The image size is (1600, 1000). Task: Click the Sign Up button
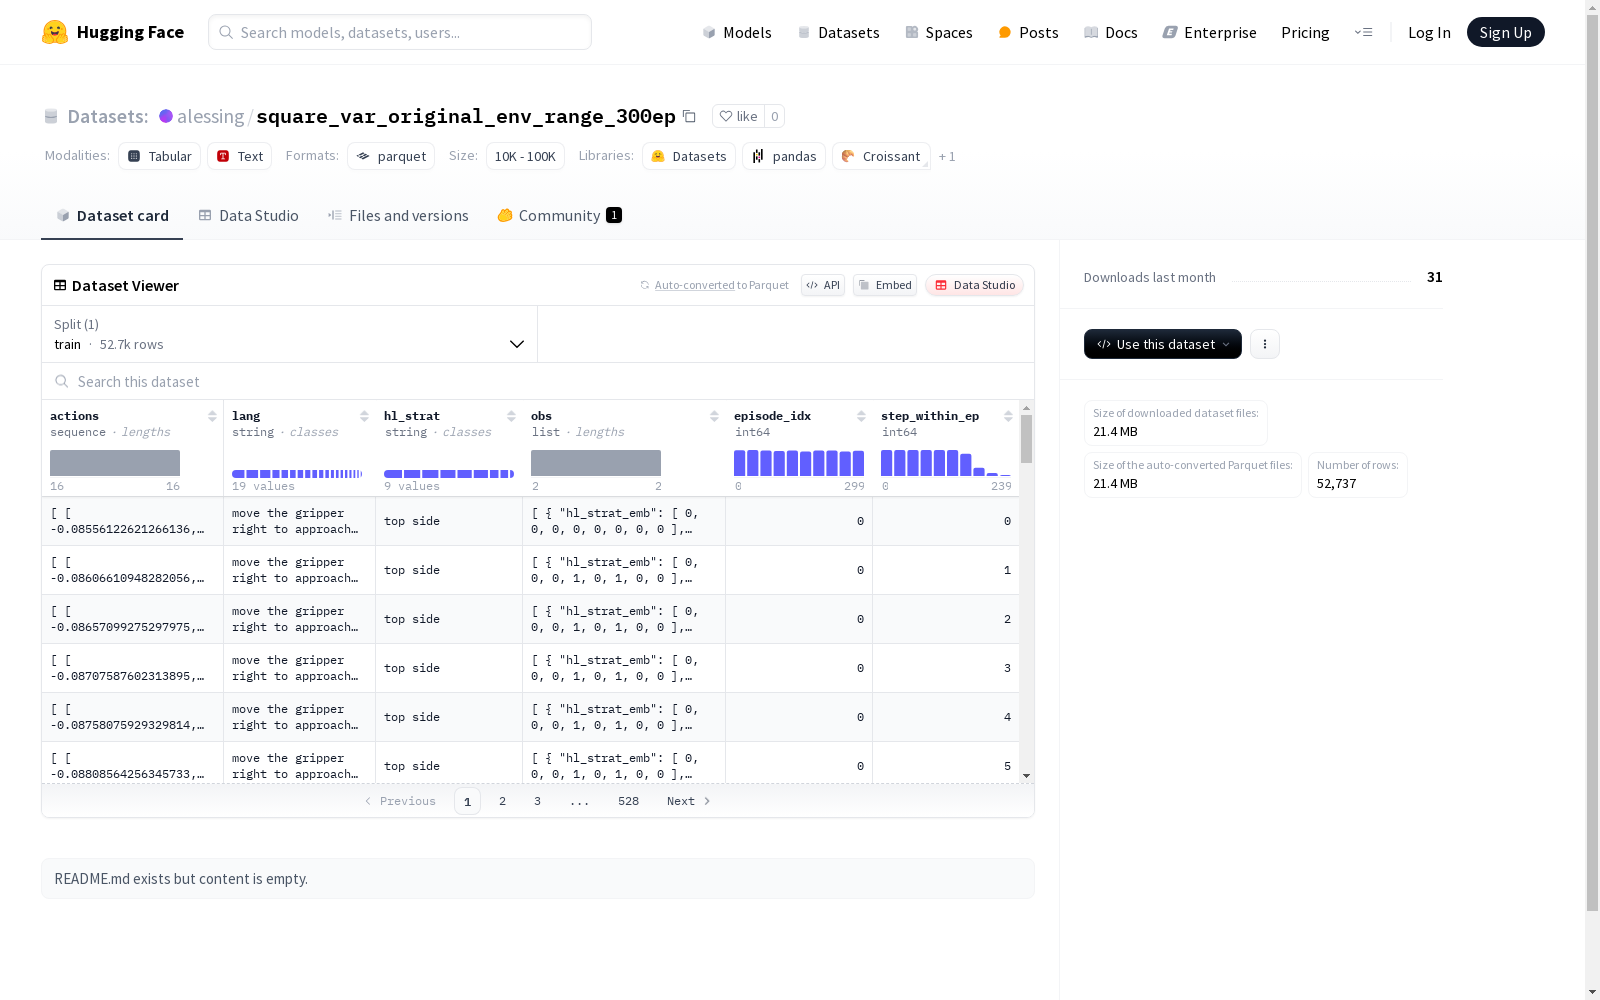[1505, 32]
